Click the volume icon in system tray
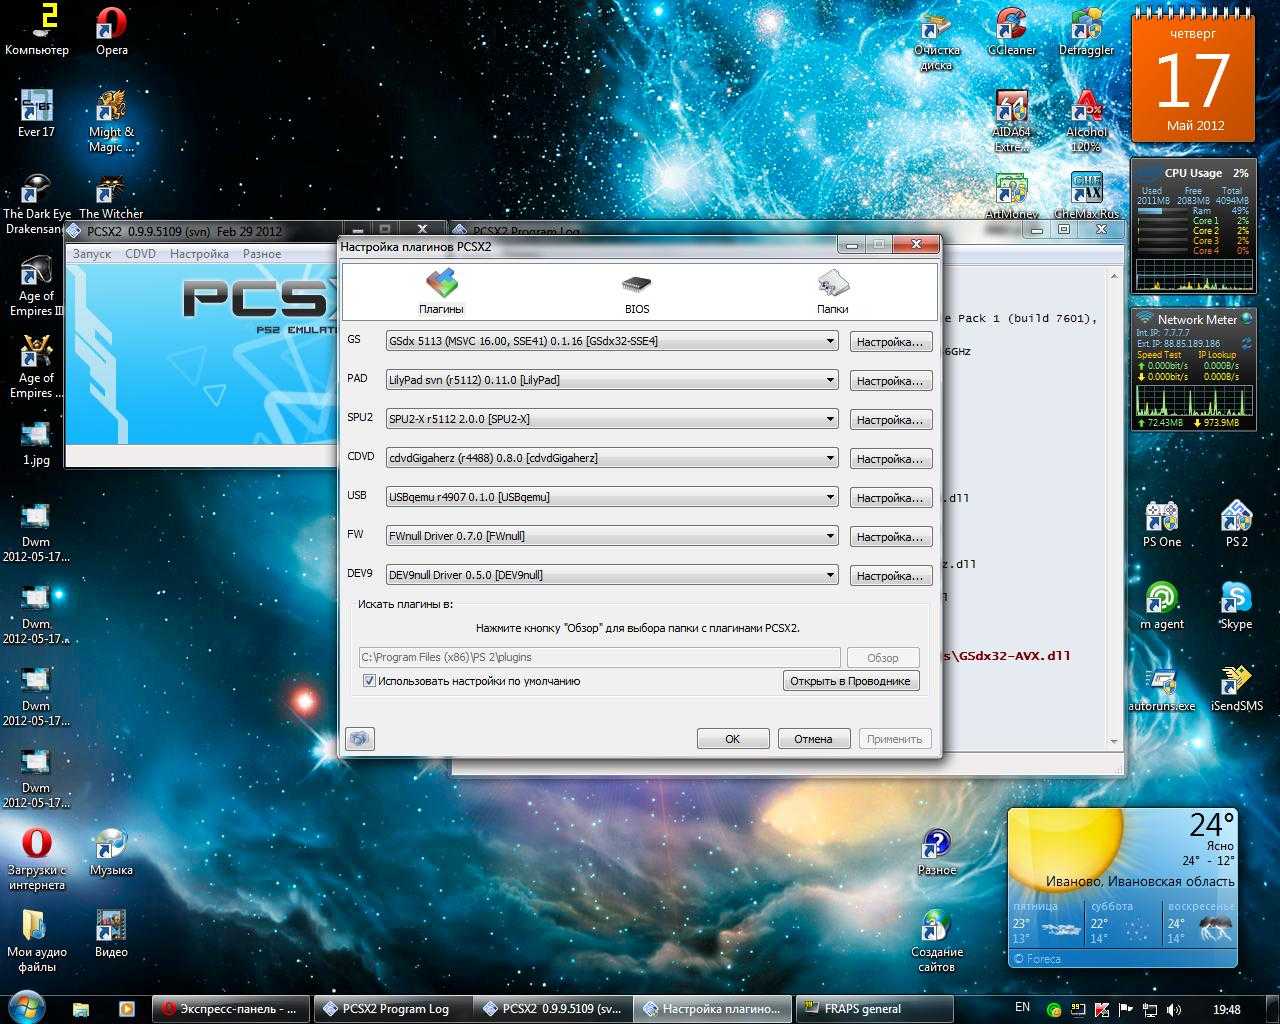Image resolution: width=1280 pixels, height=1024 pixels. point(1173,1009)
